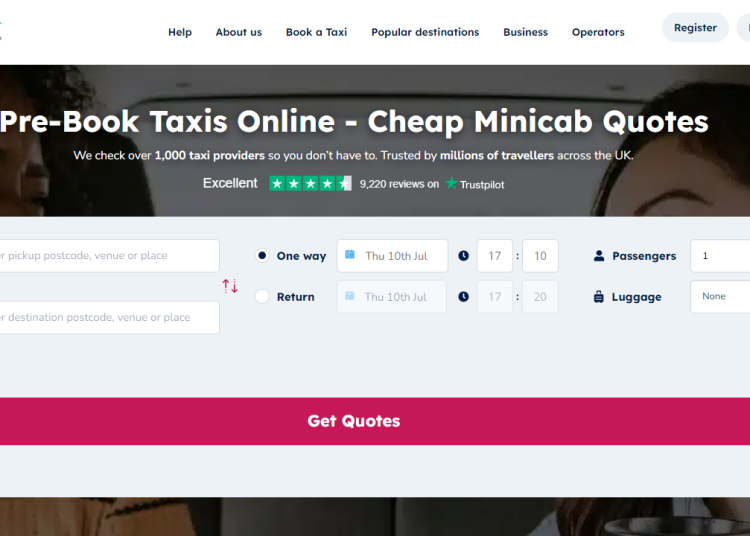
Task: Open the Return hour selector showing 17
Action: pyautogui.click(x=495, y=297)
